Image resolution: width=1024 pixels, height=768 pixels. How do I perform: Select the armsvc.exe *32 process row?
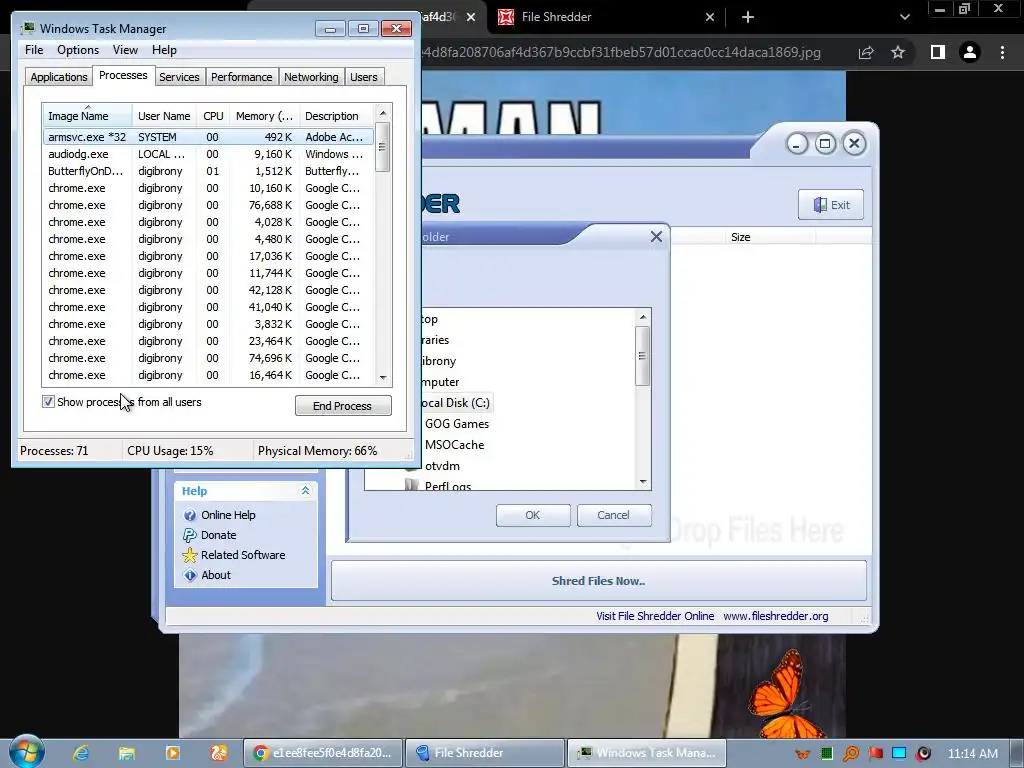(x=208, y=137)
